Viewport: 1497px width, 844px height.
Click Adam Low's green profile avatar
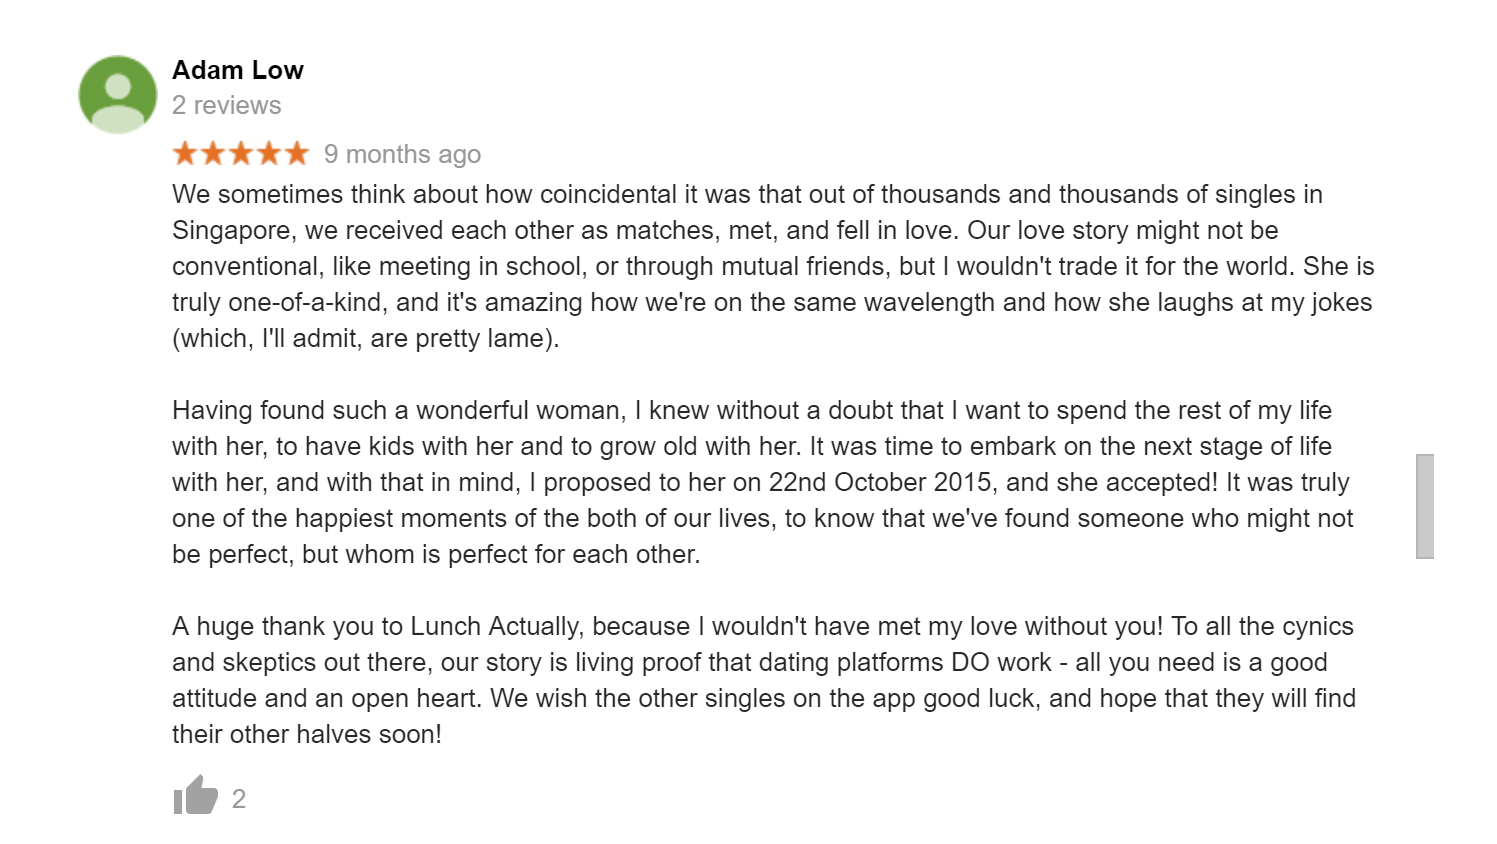tap(118, 94)
